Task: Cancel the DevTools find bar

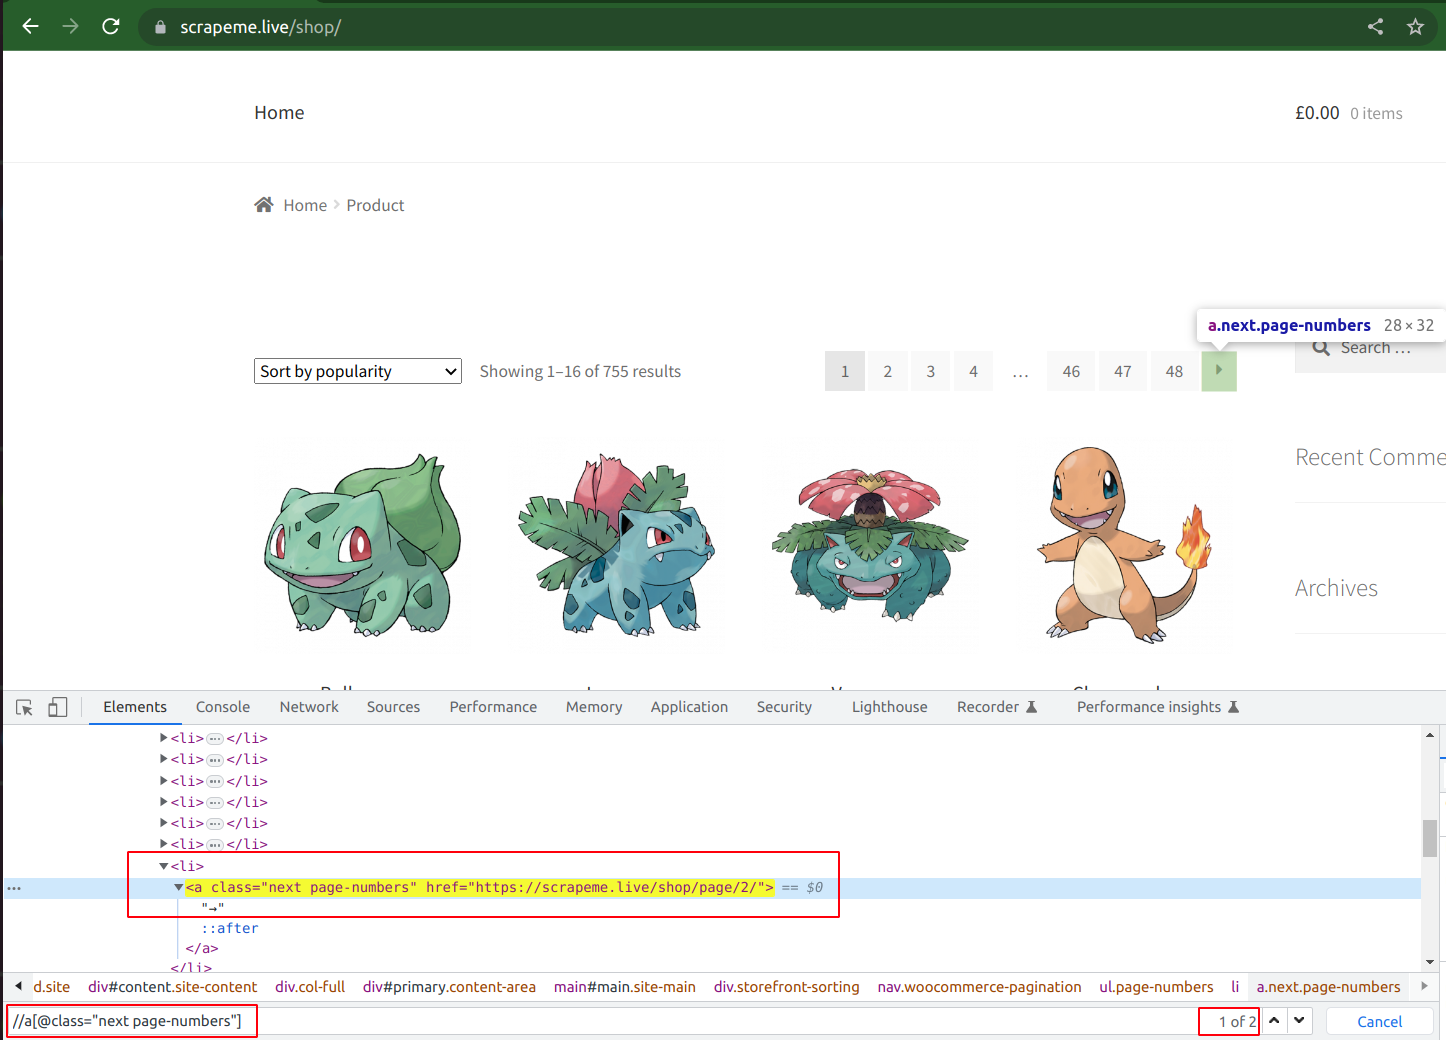Action: point(1379,1021)
